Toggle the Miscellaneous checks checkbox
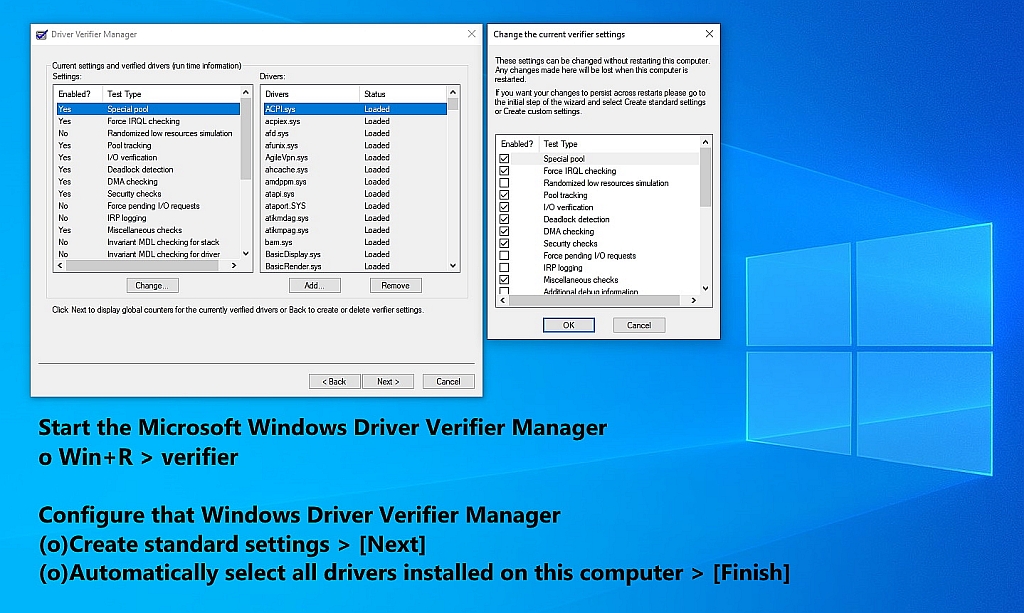Viewport: 1024px width, 613px height. (504, 279)
